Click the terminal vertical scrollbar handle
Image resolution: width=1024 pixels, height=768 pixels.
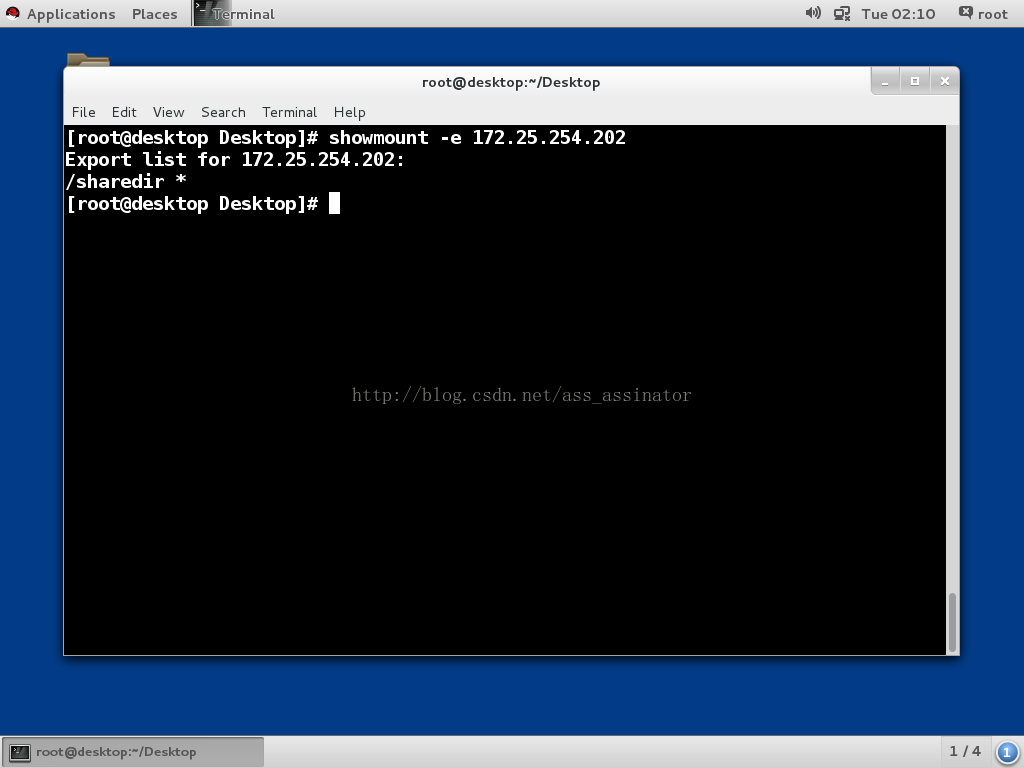(x=953, y=622)
